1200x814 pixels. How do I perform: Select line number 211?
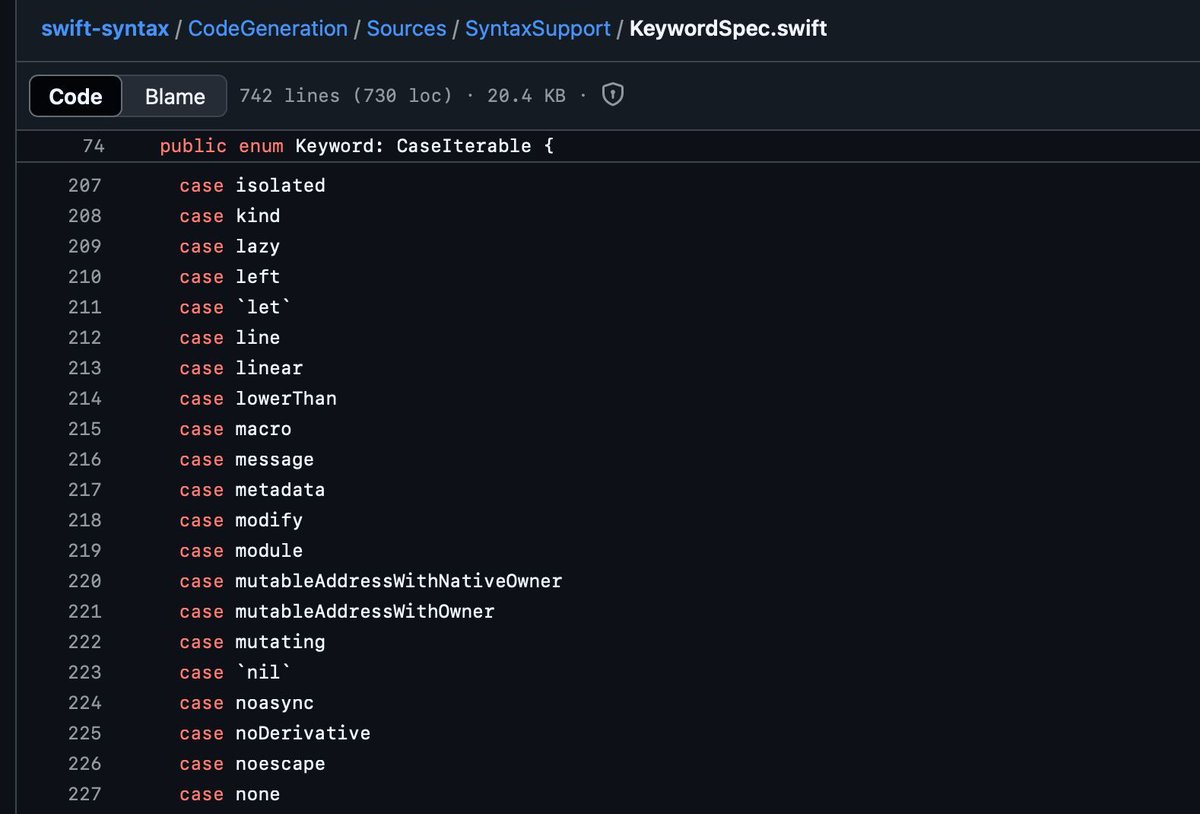coord(85,307)
